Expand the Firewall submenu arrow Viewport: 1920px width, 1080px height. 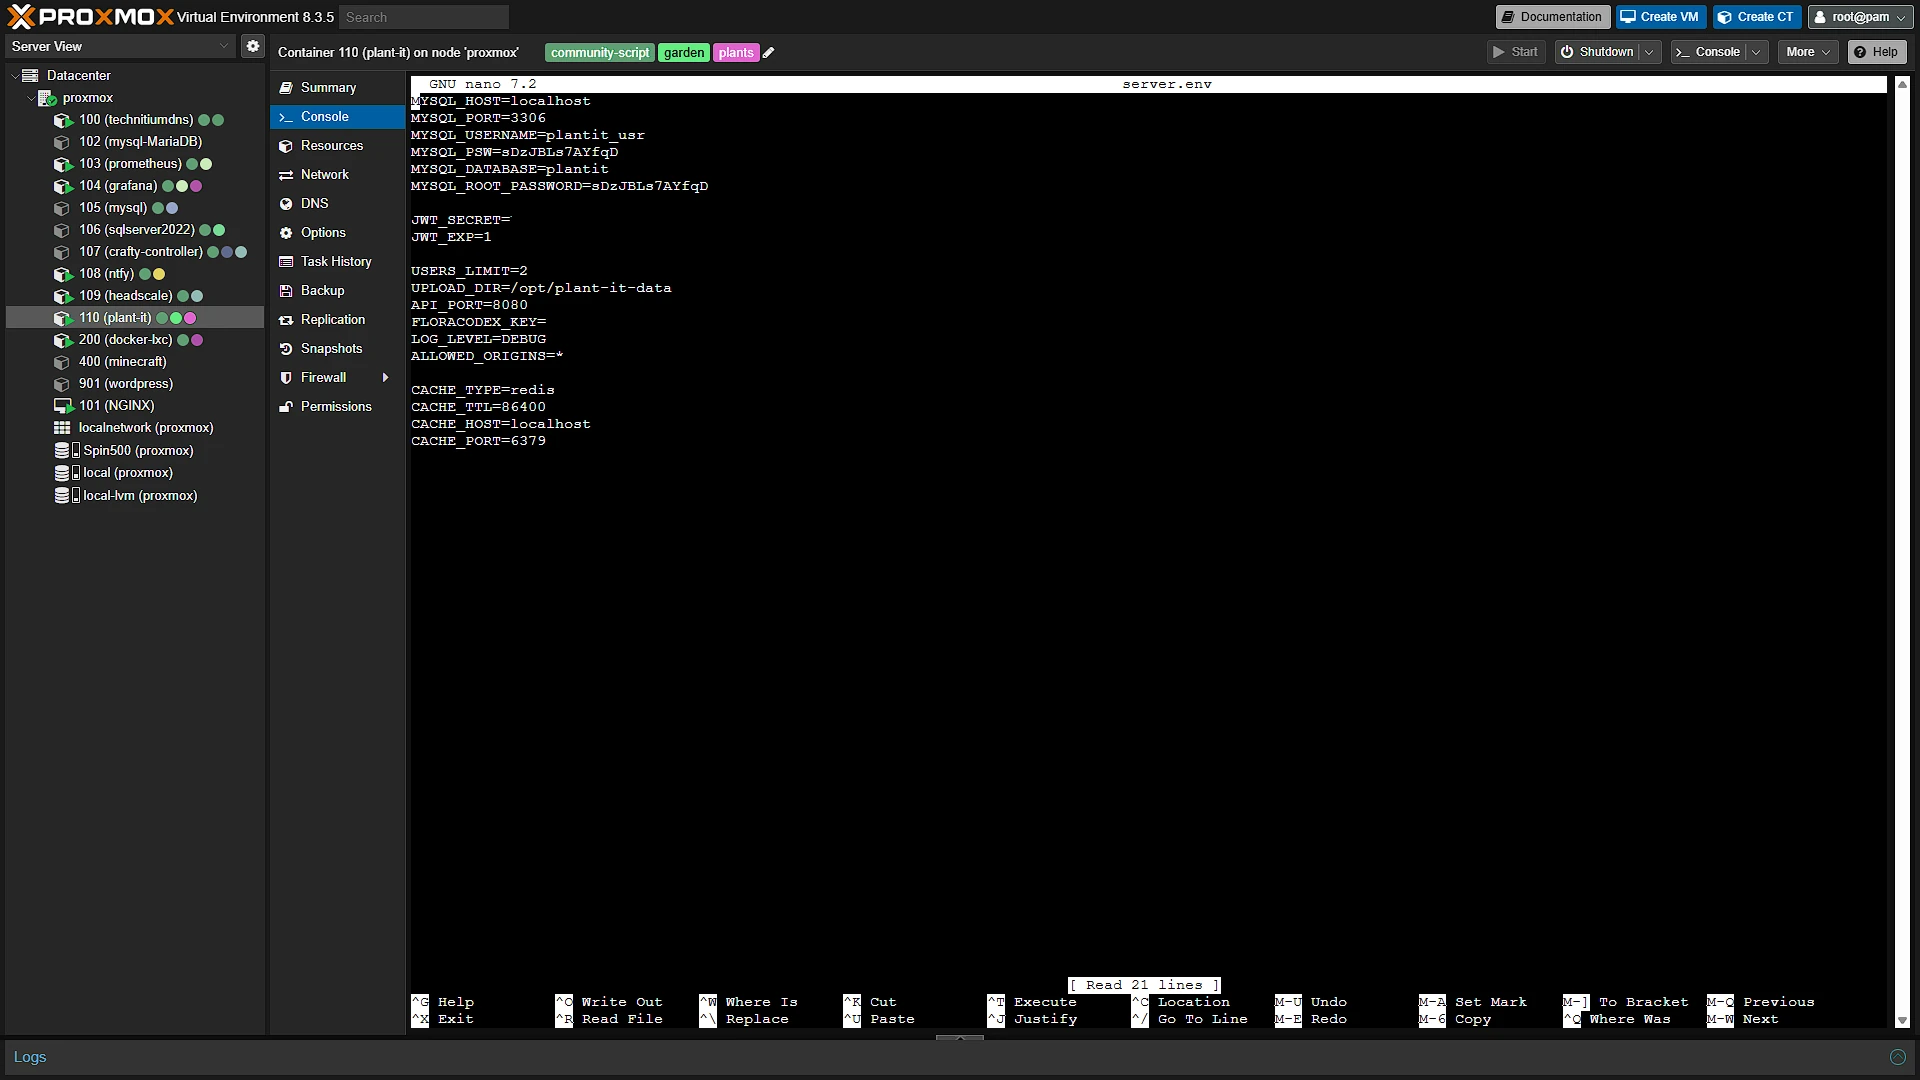[x=385, y=378]
